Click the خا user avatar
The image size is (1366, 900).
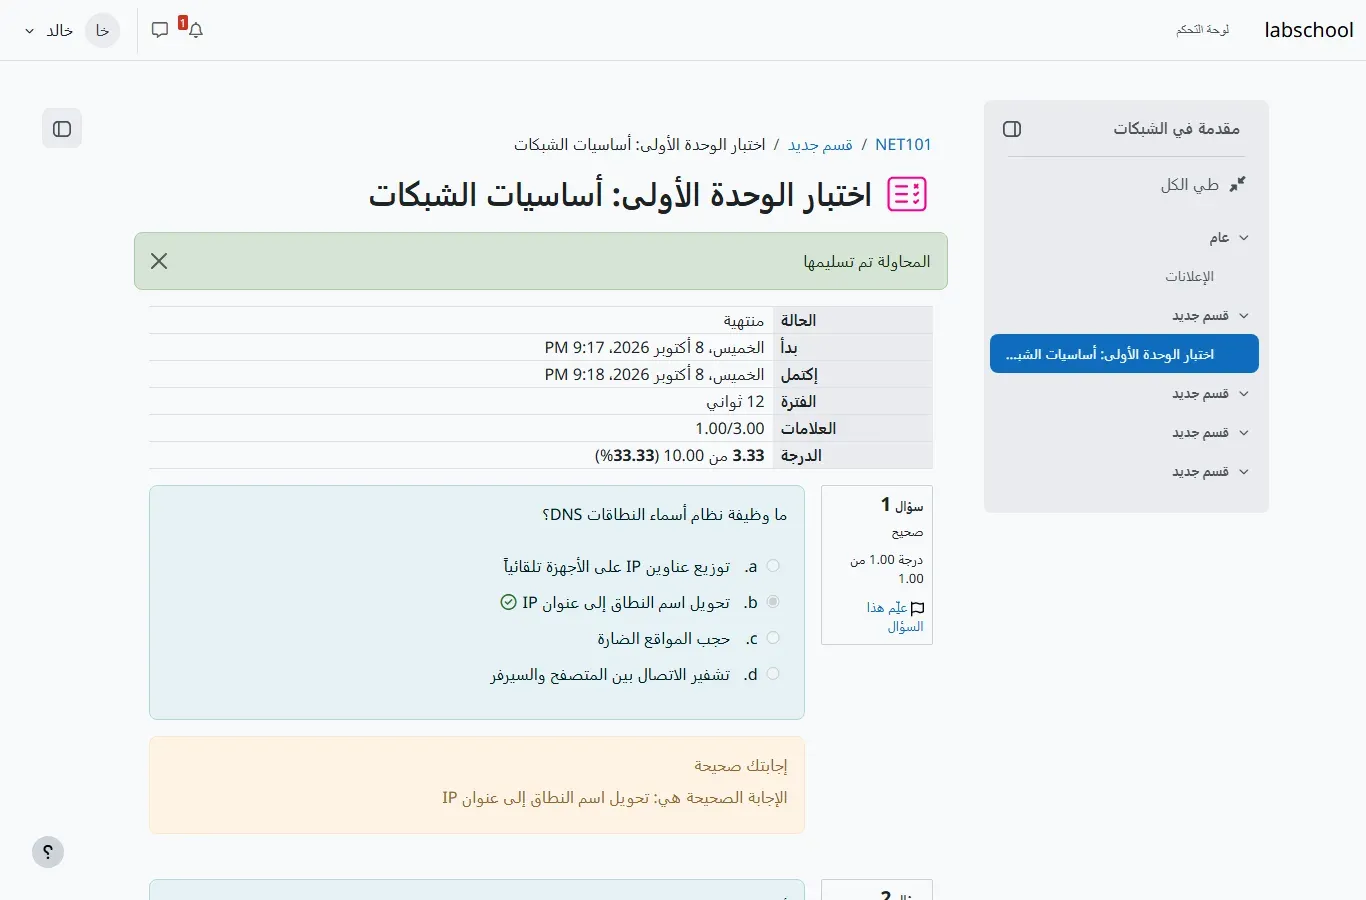point(102,30)
